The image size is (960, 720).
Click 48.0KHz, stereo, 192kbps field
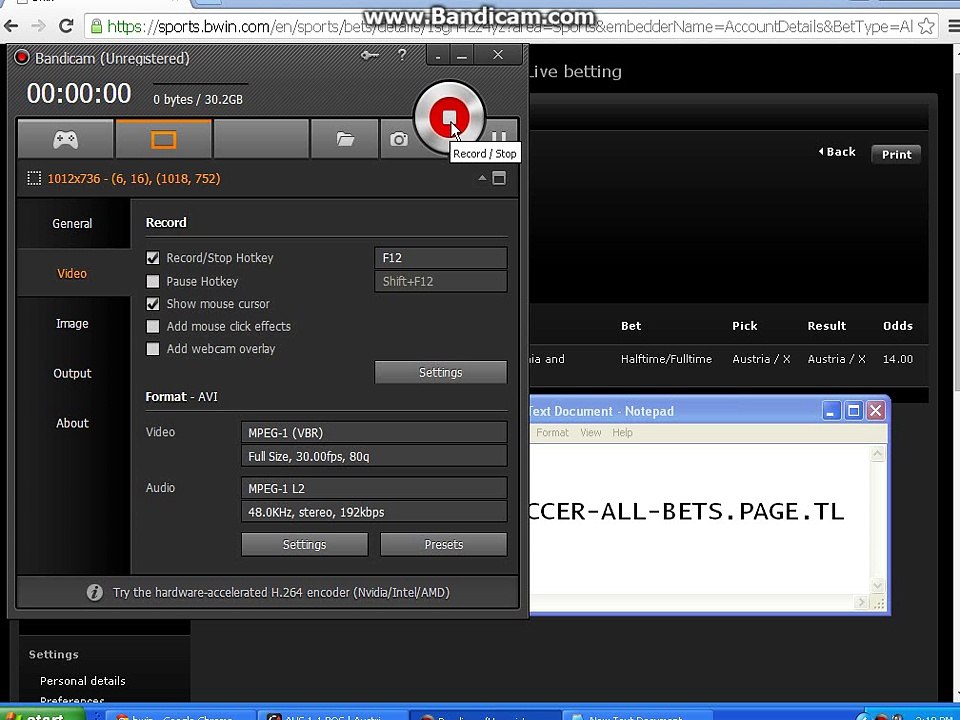point(374,512)
